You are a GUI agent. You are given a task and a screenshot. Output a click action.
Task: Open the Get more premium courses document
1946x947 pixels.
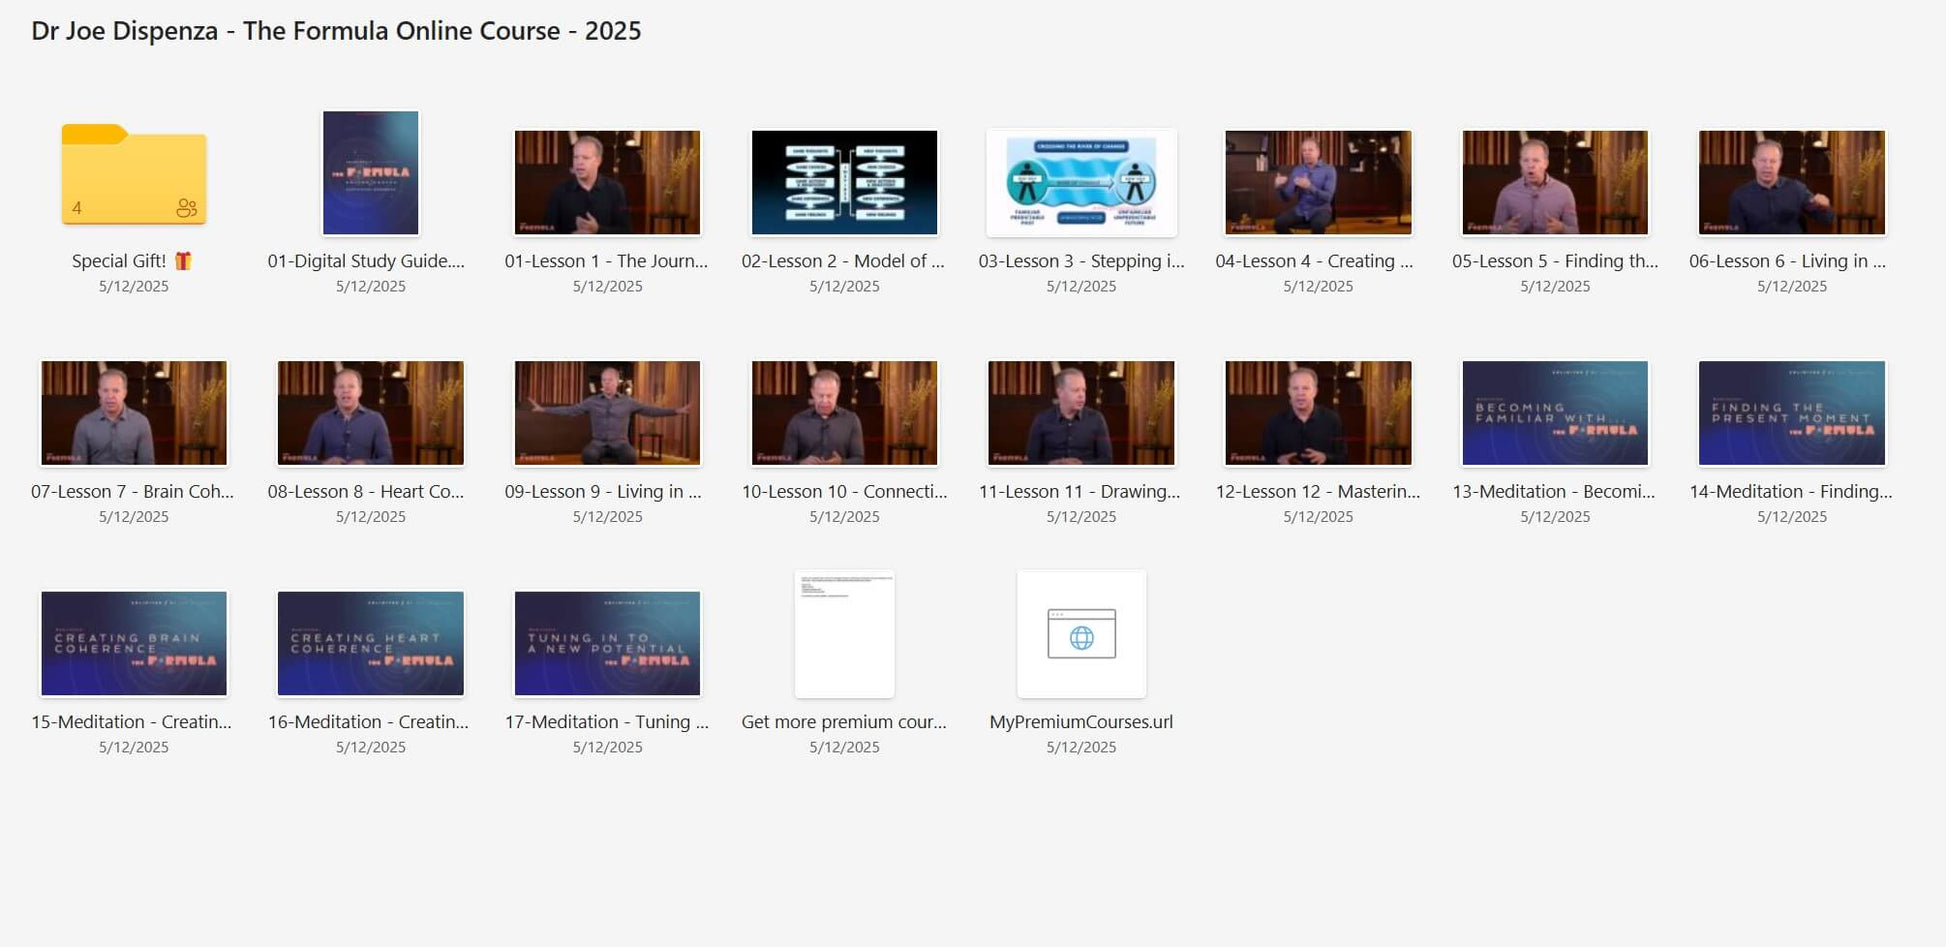(844, 634)
